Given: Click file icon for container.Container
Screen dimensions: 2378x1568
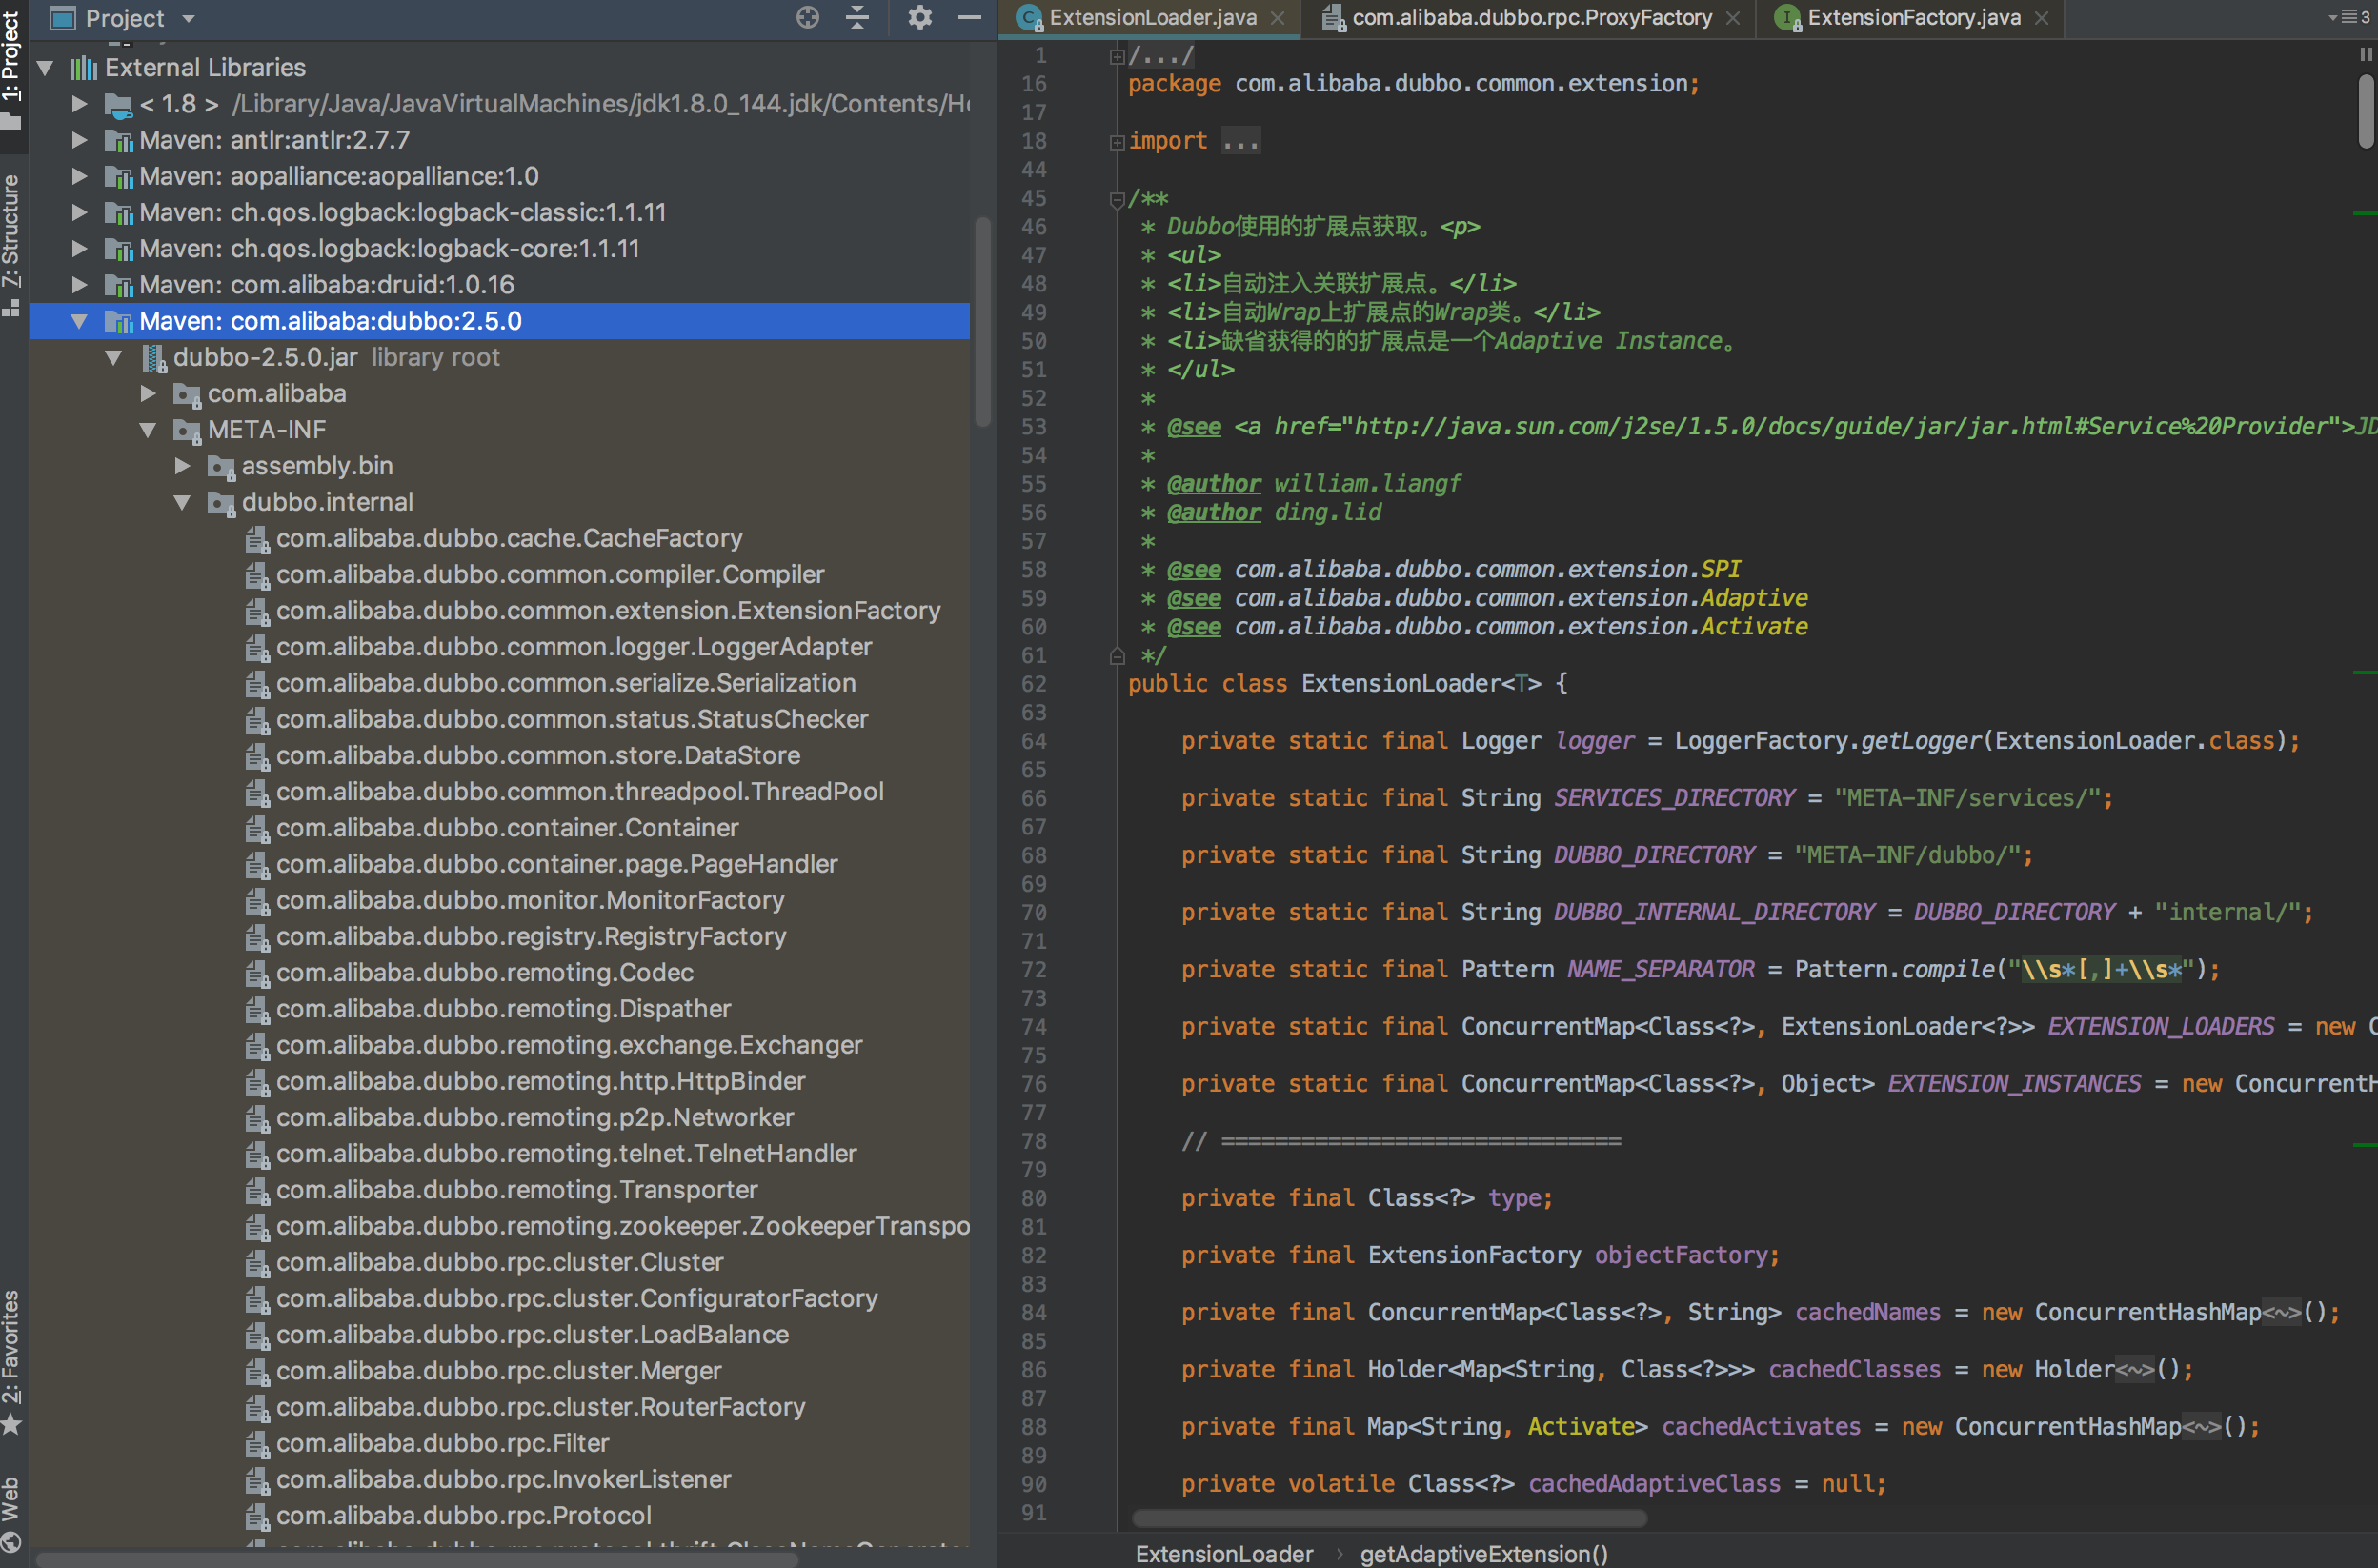Looking at the screenshot, I should 257,829.
